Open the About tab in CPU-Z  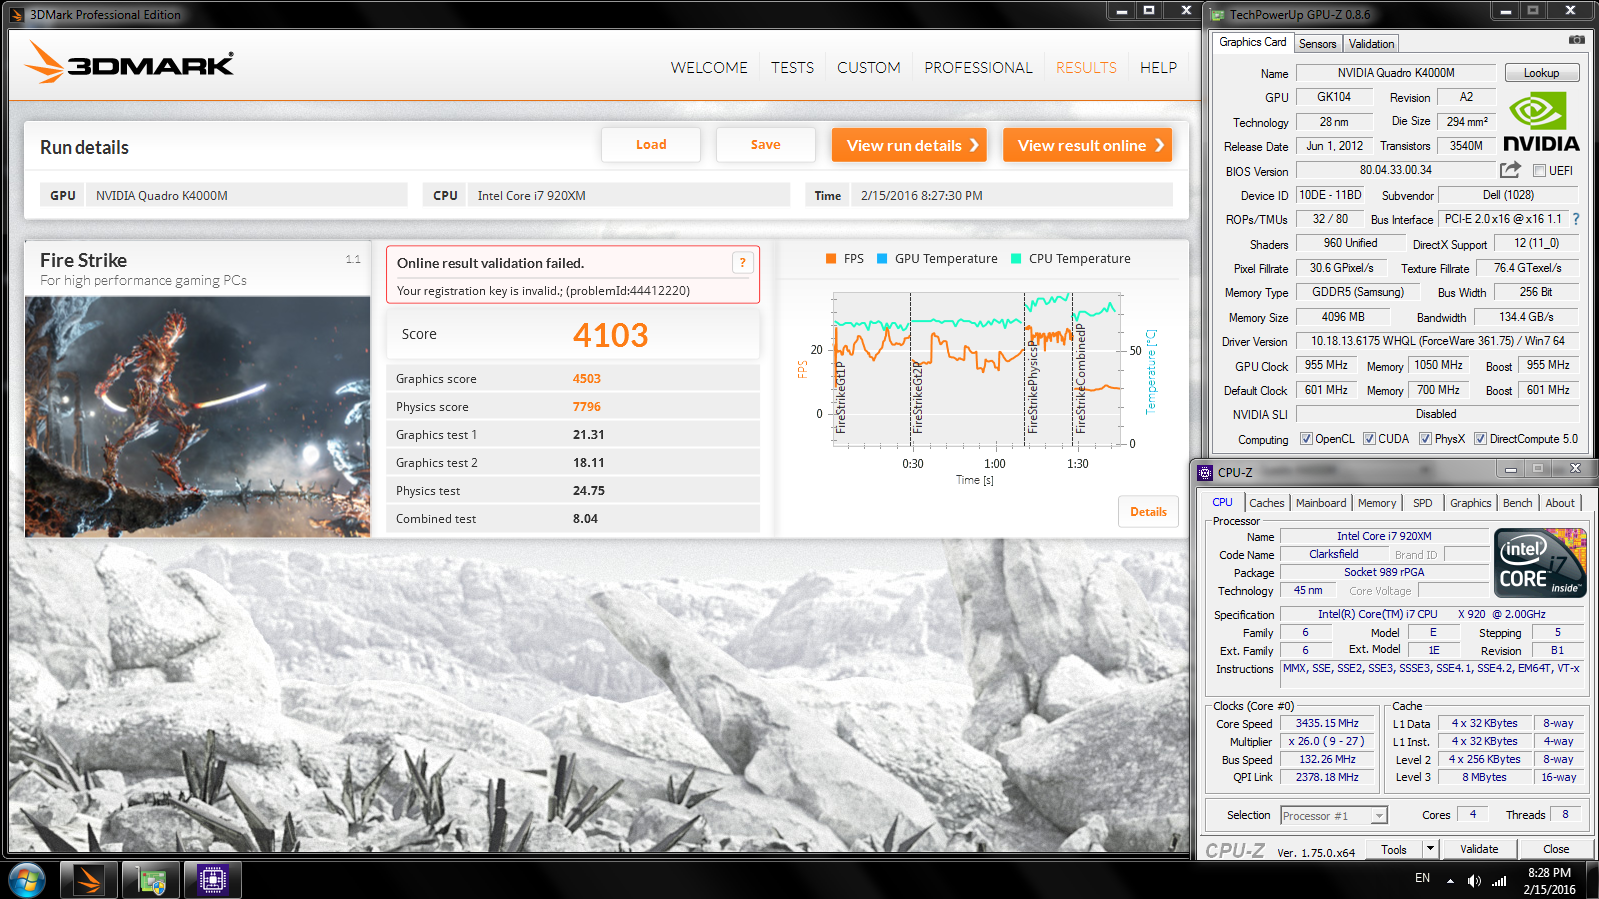1559,503
